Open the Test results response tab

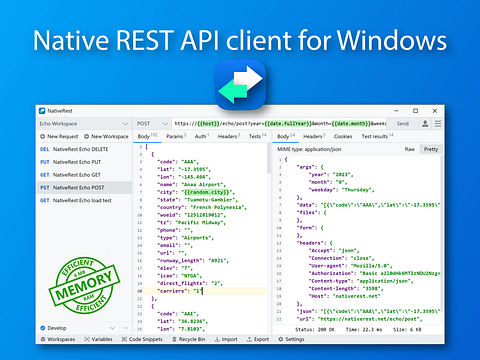377,136
